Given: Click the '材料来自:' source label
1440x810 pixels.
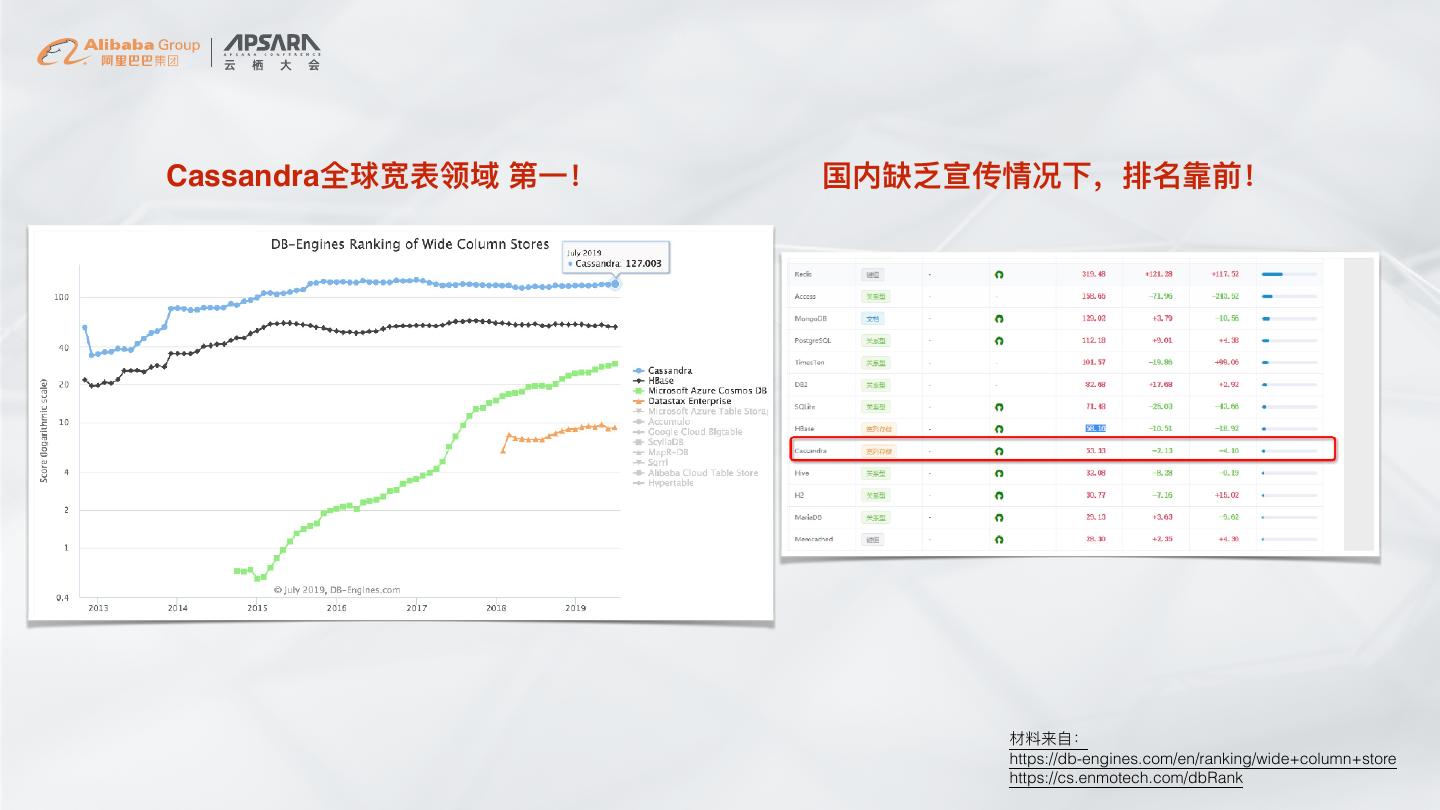Looking at the screenshot, I should tap(1045, 740).
